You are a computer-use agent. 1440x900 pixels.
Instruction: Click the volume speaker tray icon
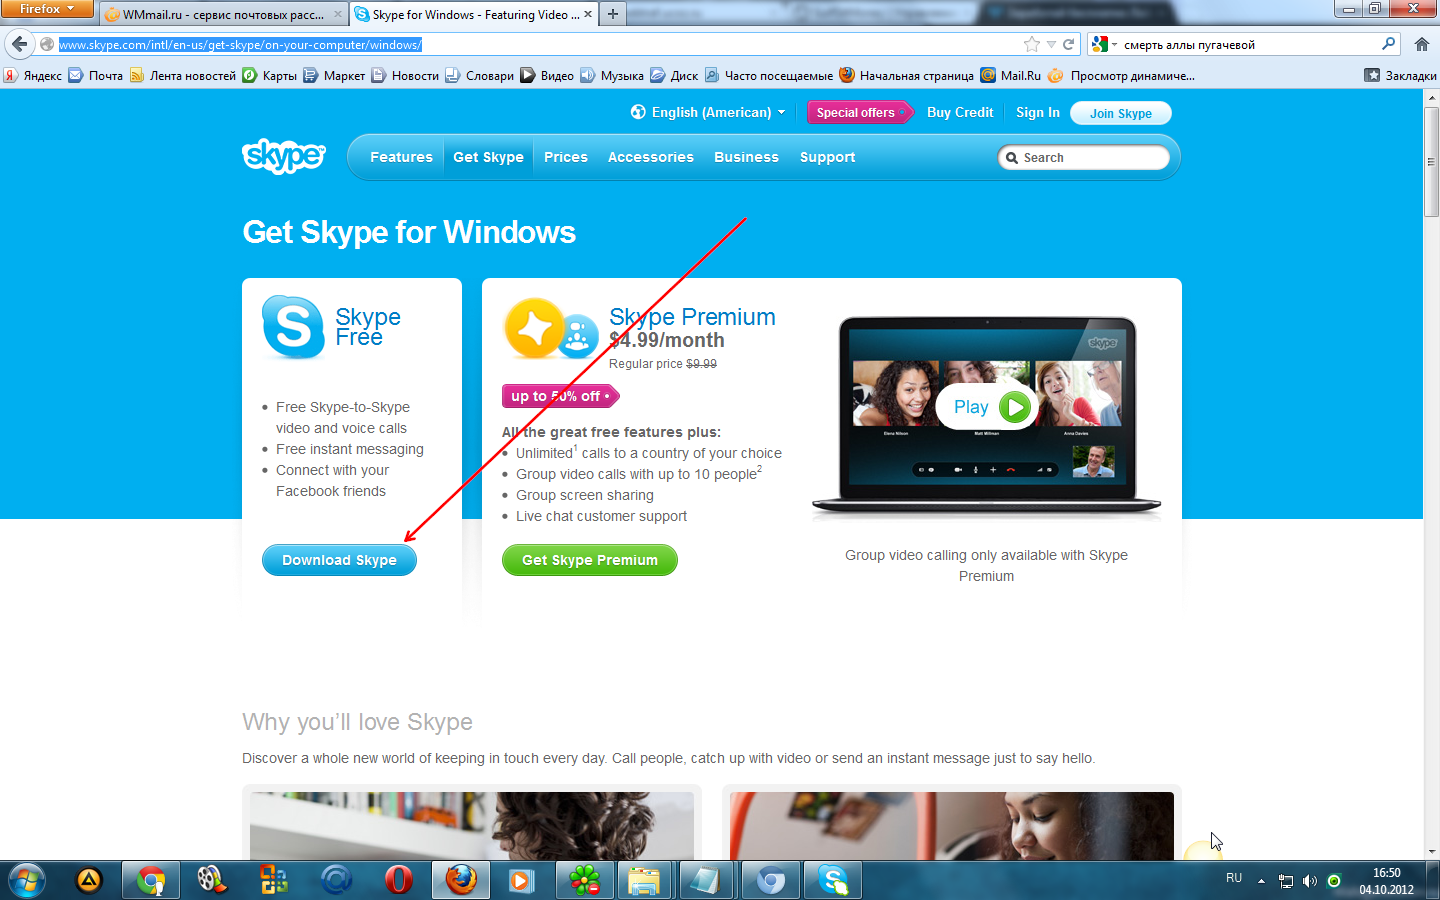pyautogui.click(x=1310, y=881)
